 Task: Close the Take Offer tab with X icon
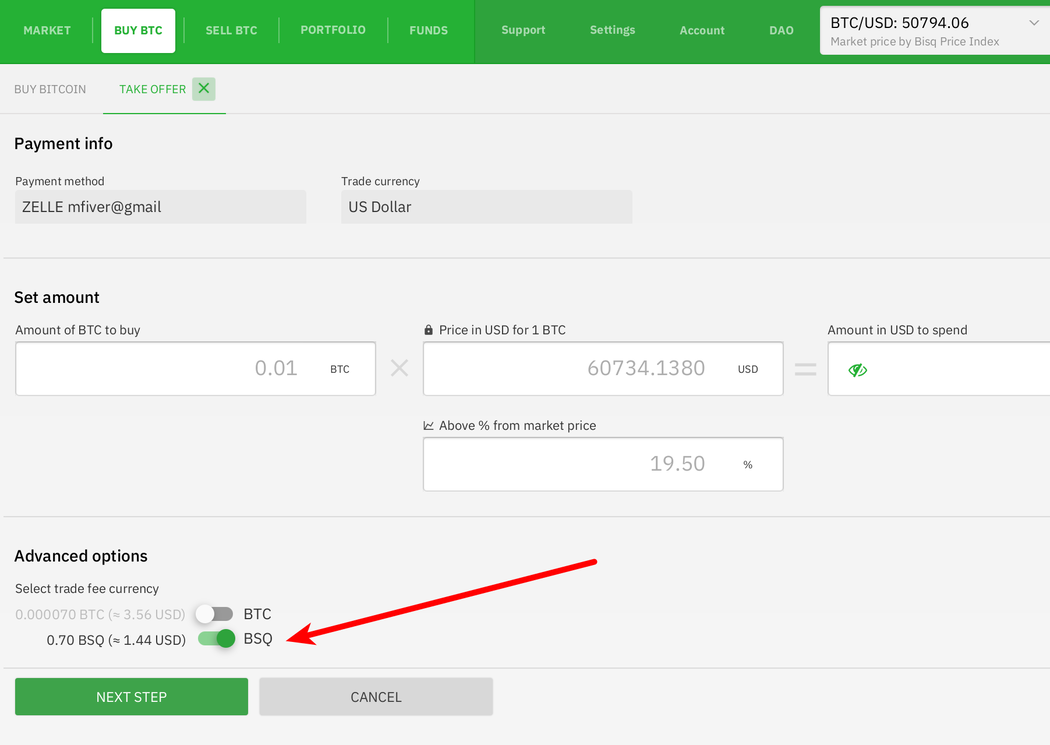pos(204,89)
